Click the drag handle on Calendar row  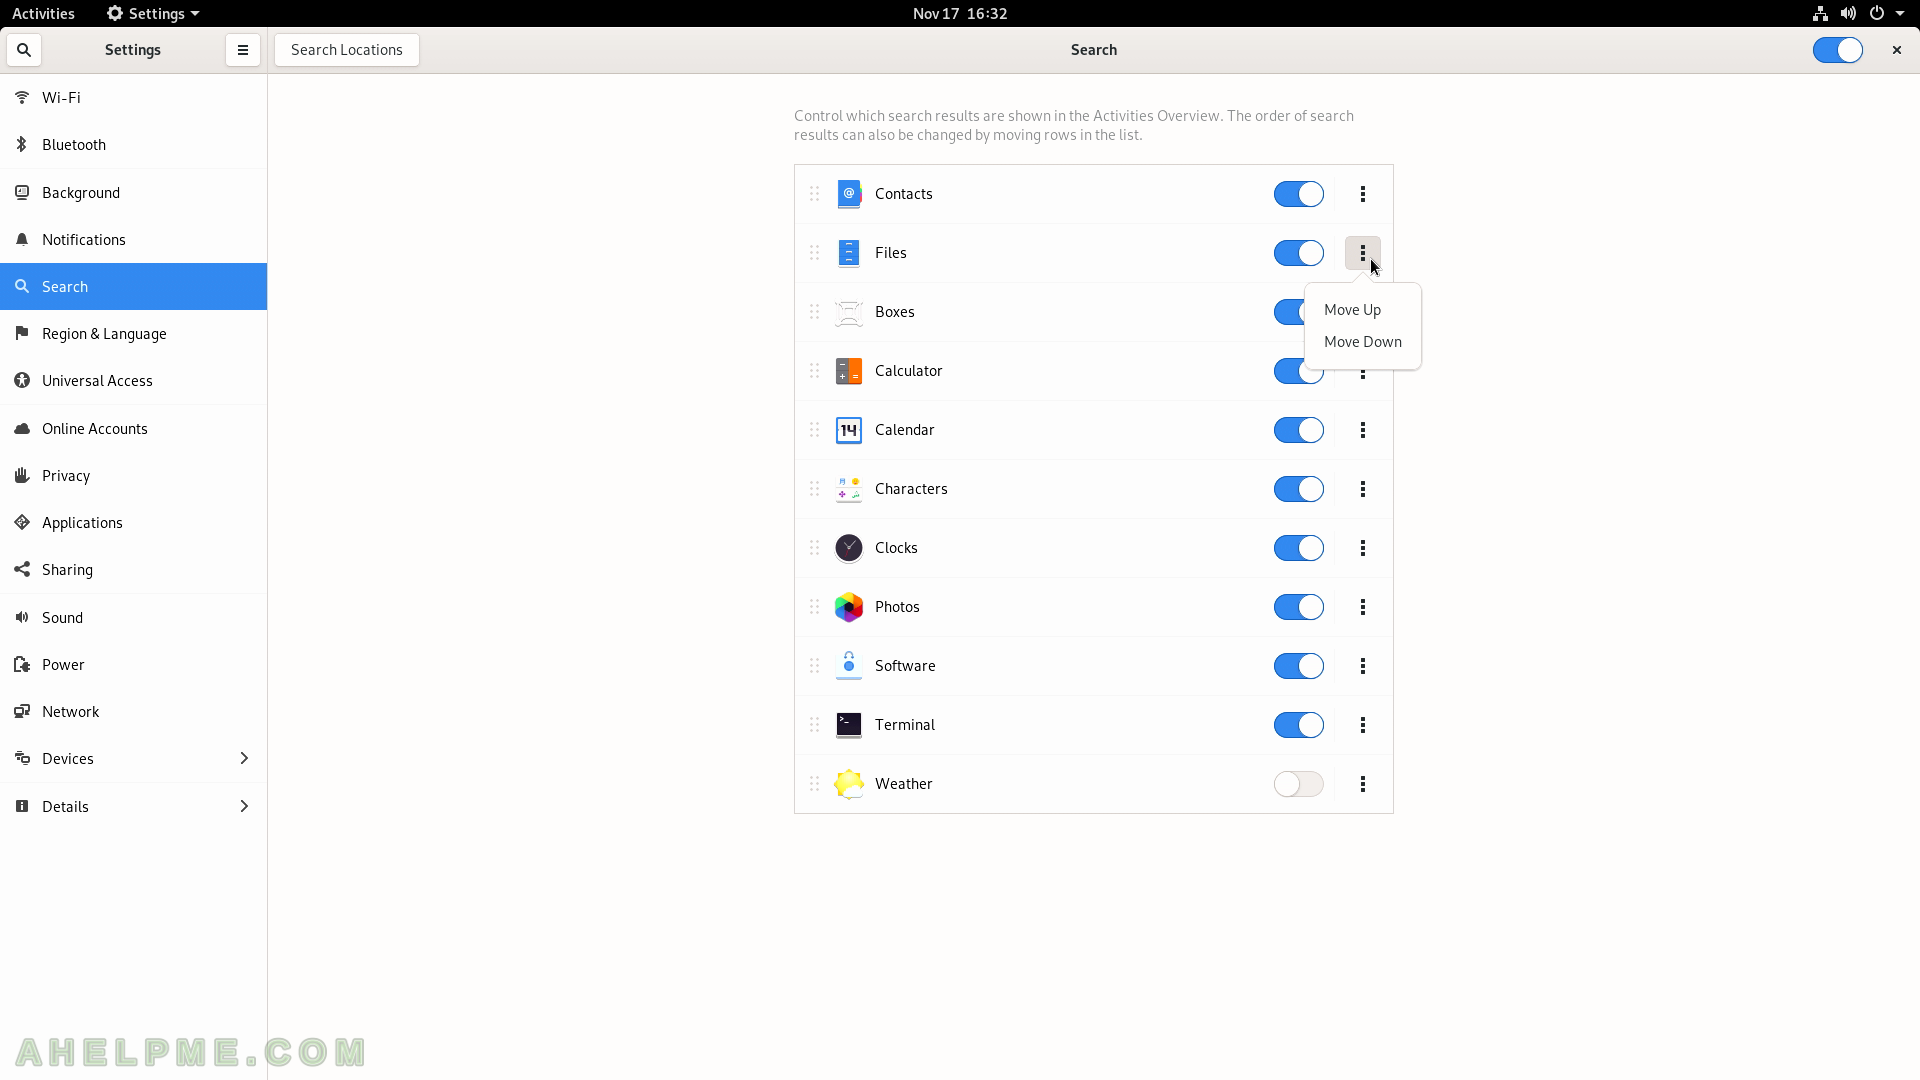click(814, 430)
